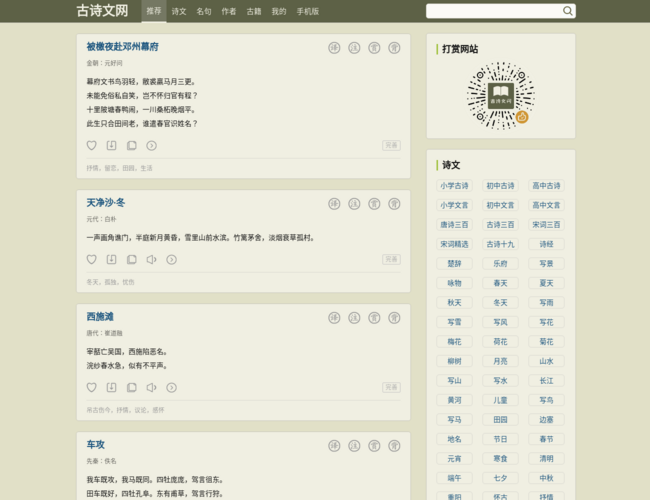
Task: Click the 打赏网站 QR code image
Action: tap(501, 96)
